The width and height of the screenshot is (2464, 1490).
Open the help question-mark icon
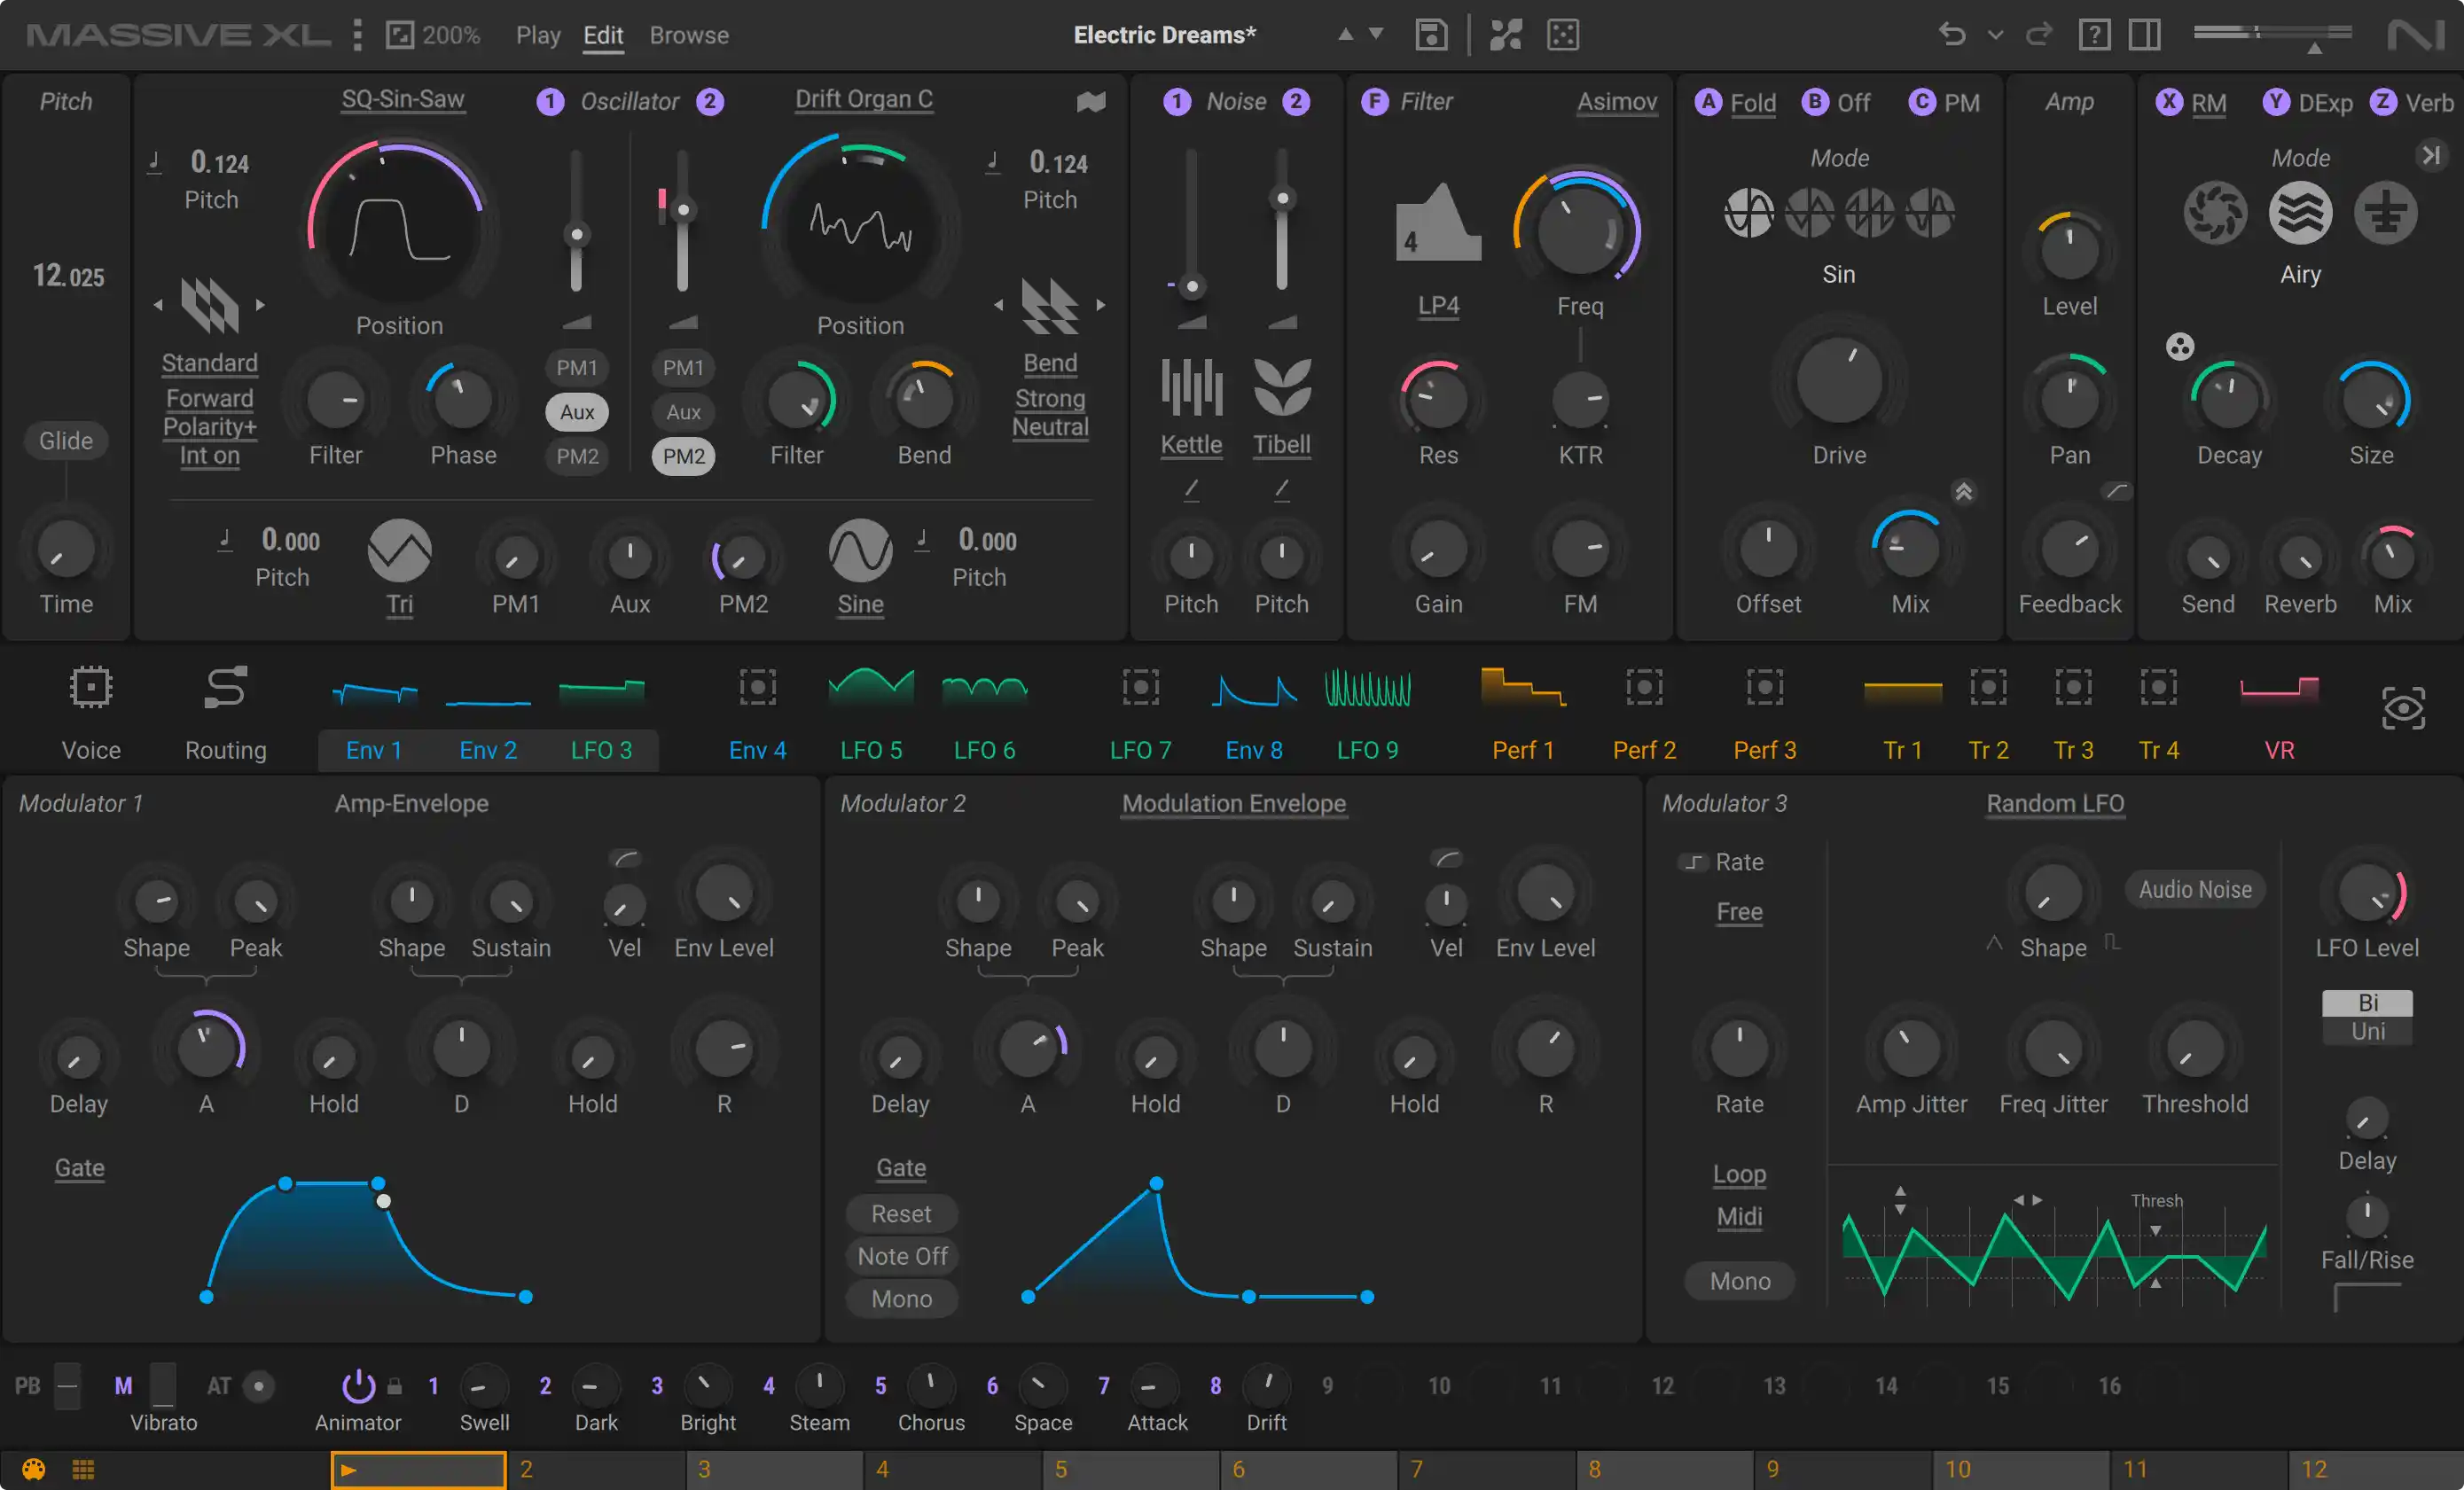click(x=2094, y=35)
